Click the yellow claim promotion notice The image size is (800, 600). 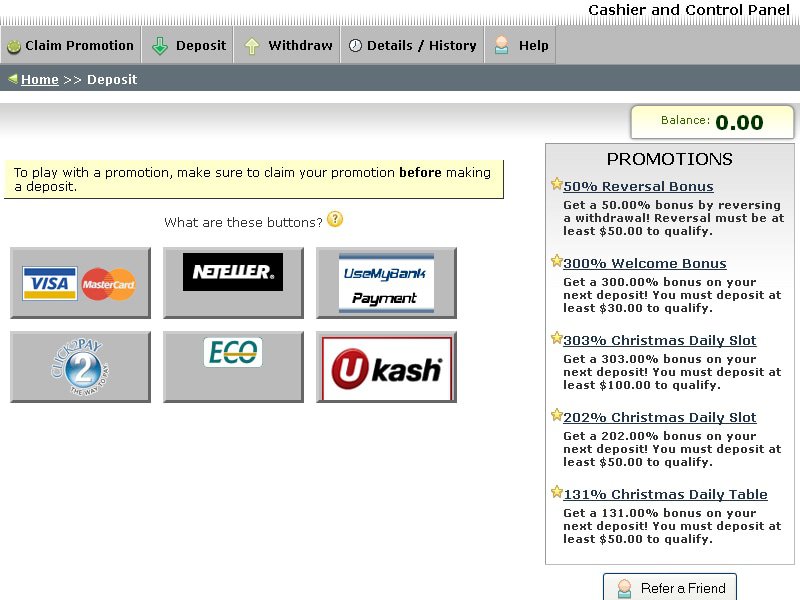point(254,179)
